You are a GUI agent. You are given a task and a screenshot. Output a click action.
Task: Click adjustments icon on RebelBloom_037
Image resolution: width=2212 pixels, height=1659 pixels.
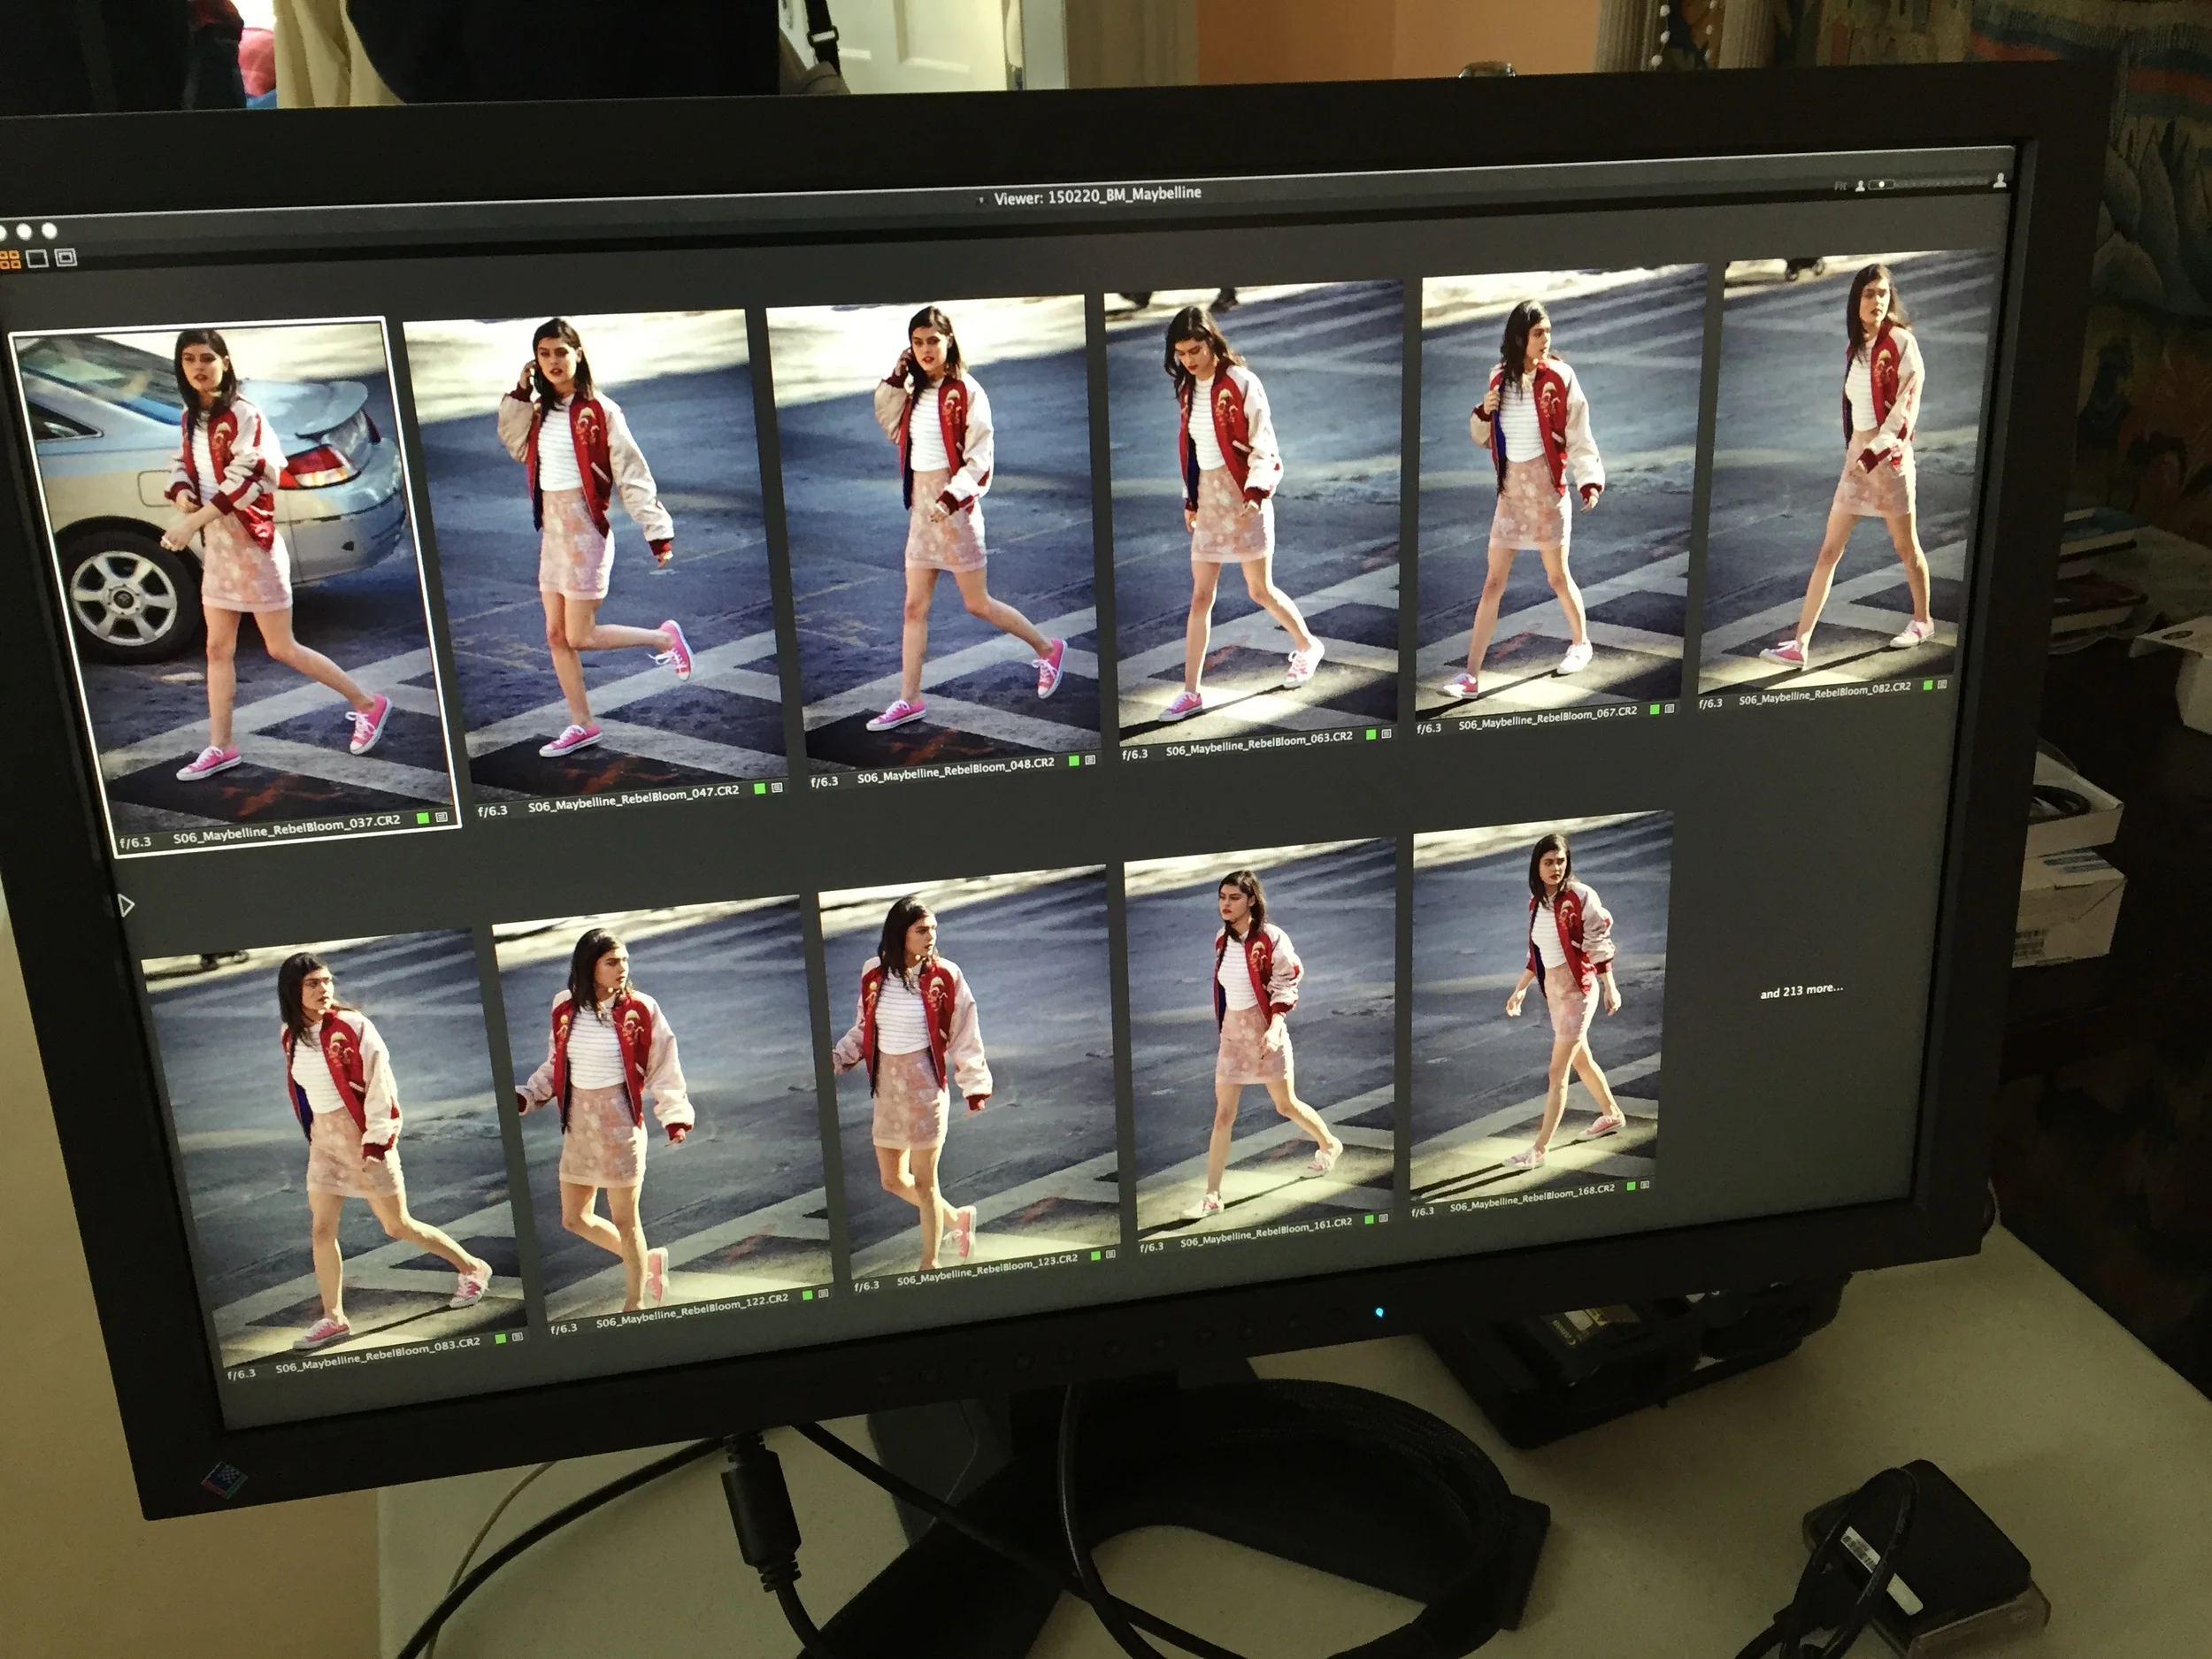pos(442,817)
